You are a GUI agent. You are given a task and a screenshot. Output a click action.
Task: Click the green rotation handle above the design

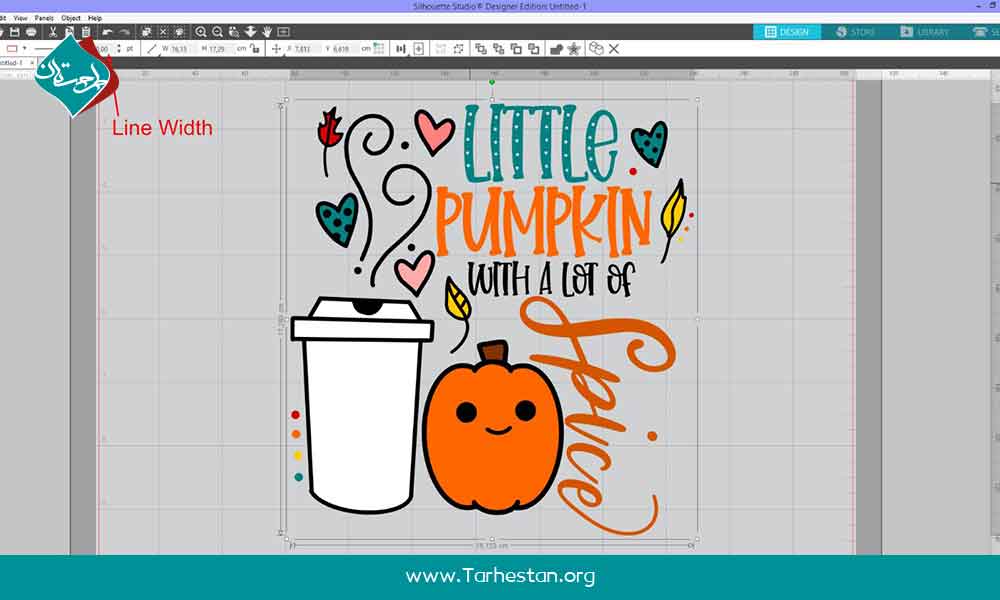492,82
